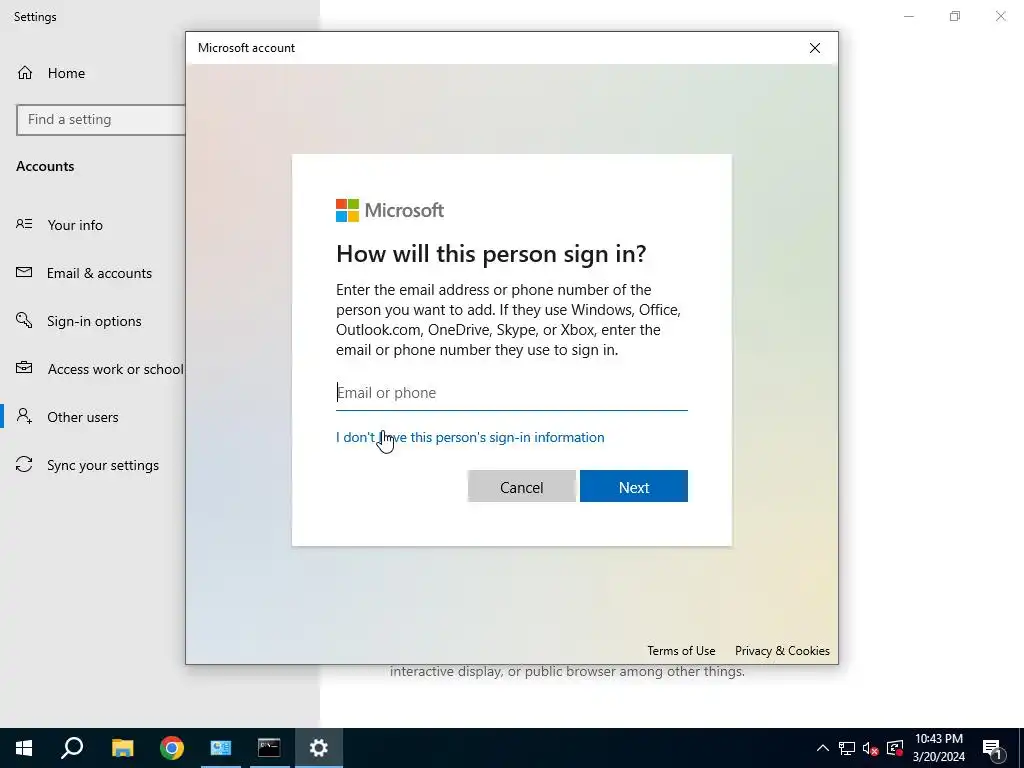The width and height of the screenshot is (1024, 768).
Task: Click the network tray icon
Action: click(847, 748)
